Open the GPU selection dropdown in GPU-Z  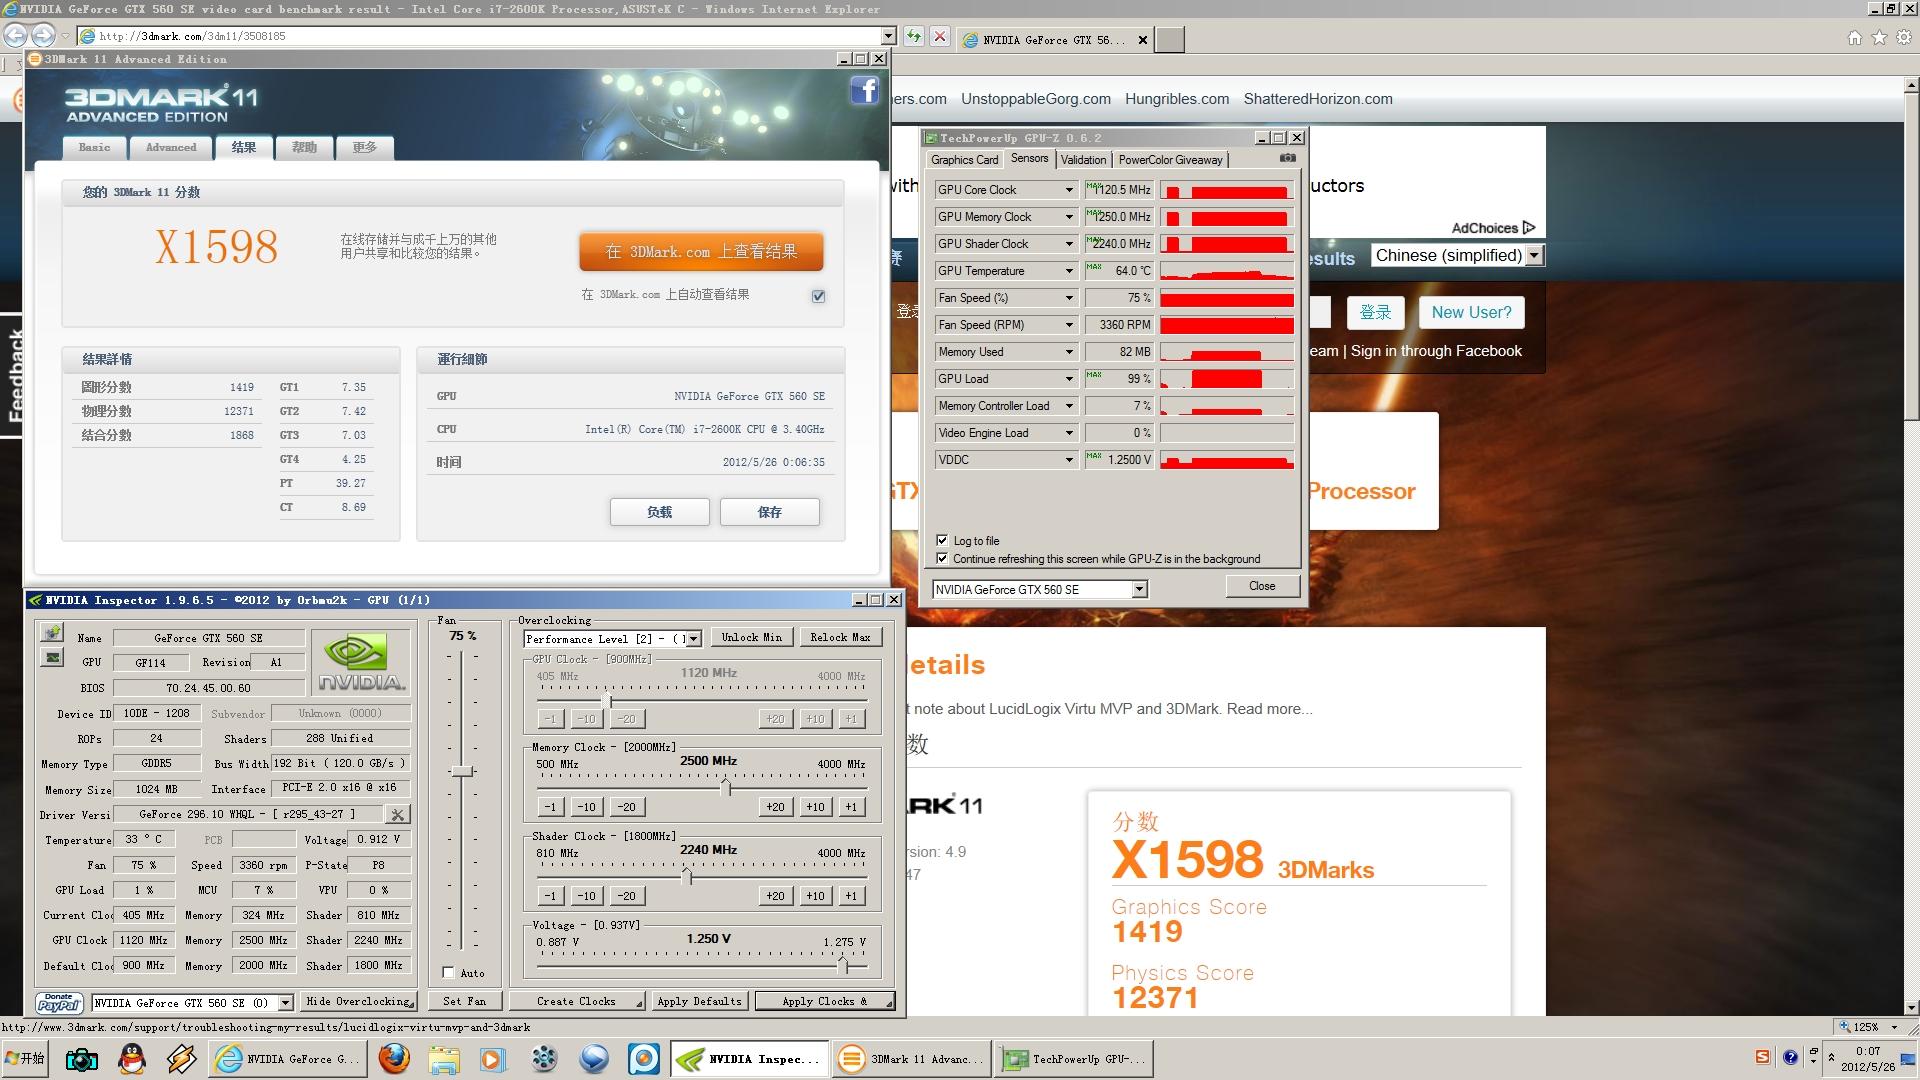click(x=1139, y=590)
